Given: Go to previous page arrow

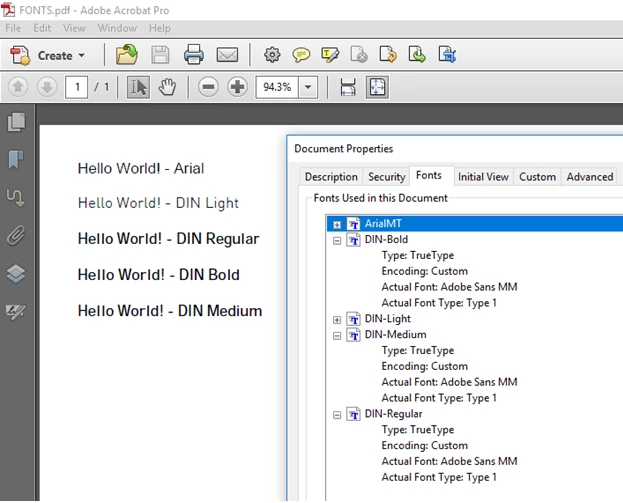Looking at the screenshot, I should (18, 87).
